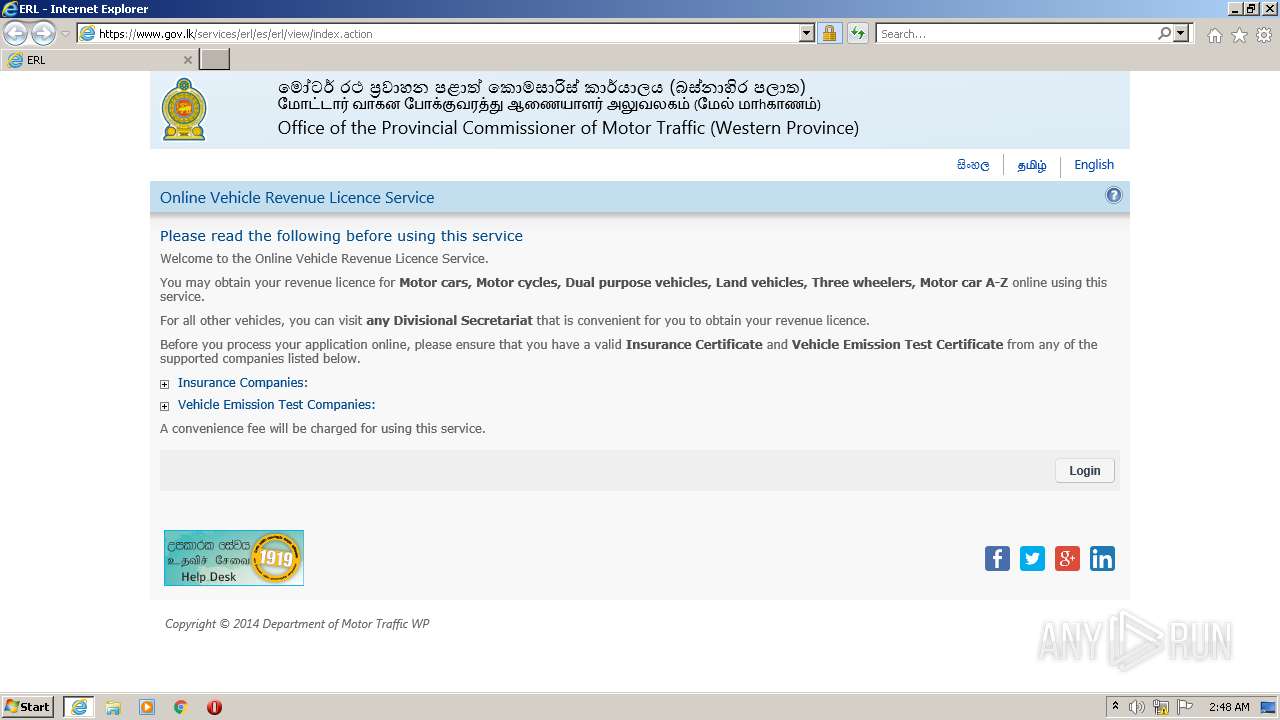Open the search provider dropdown arrow

(x=1182, y=33)
